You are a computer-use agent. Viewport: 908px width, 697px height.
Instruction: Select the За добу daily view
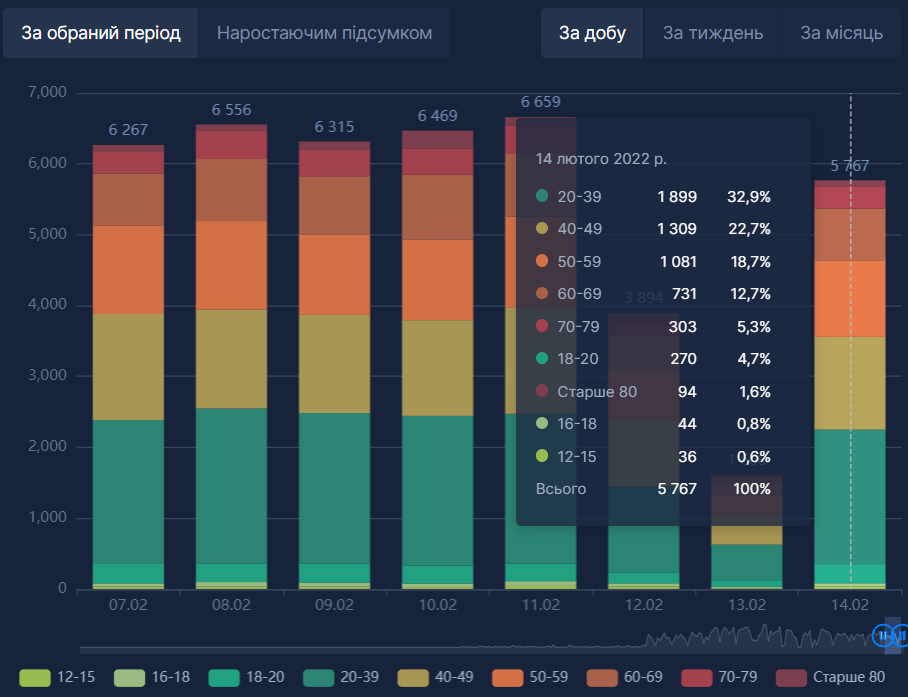592,33
